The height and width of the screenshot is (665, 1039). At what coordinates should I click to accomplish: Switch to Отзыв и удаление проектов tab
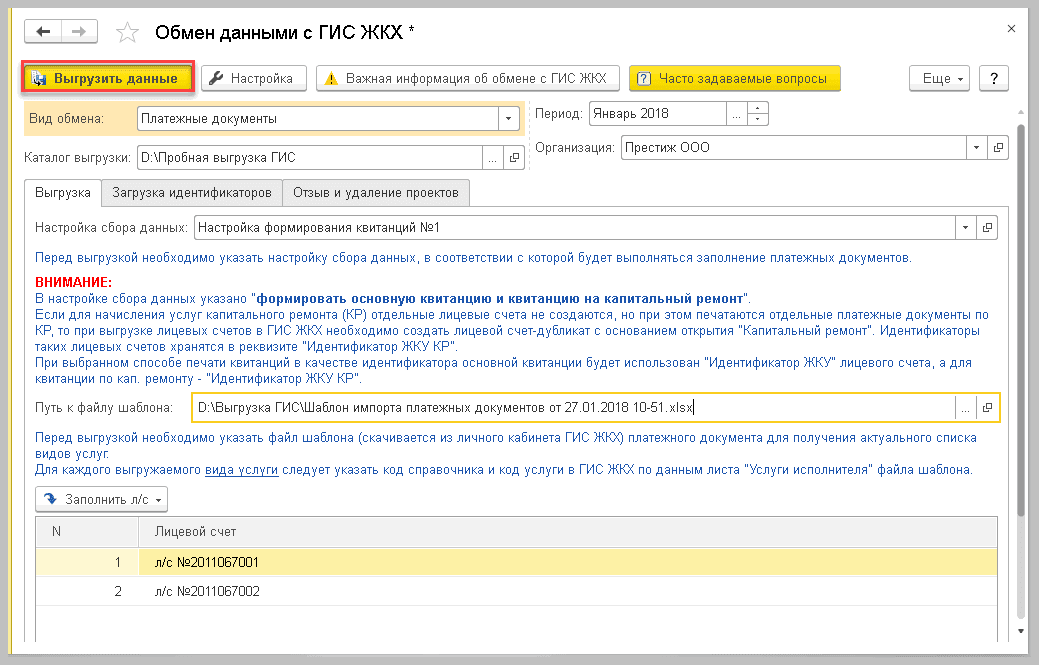(375, 191)
